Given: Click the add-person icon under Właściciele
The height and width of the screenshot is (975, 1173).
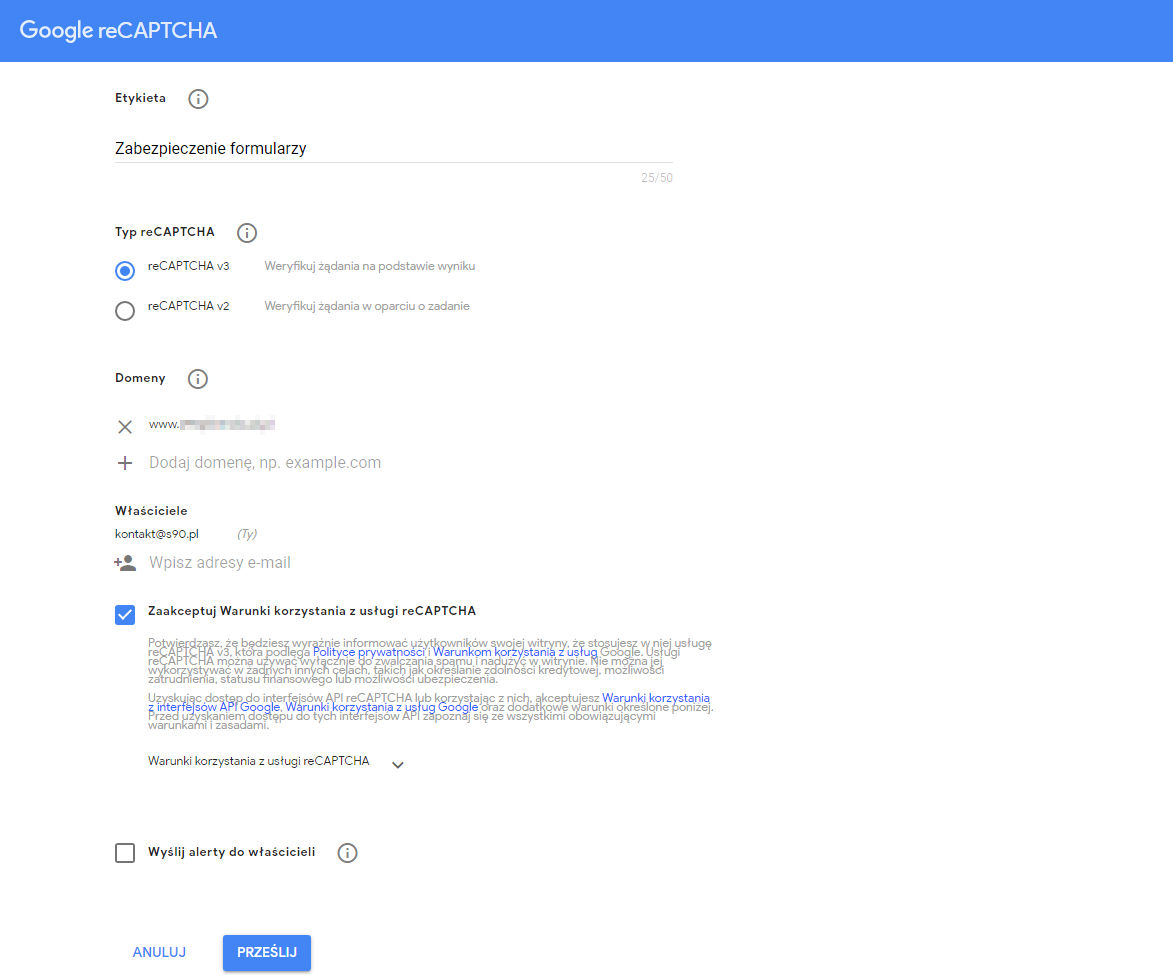Looking at the screenshot, I should coord(125,563).
